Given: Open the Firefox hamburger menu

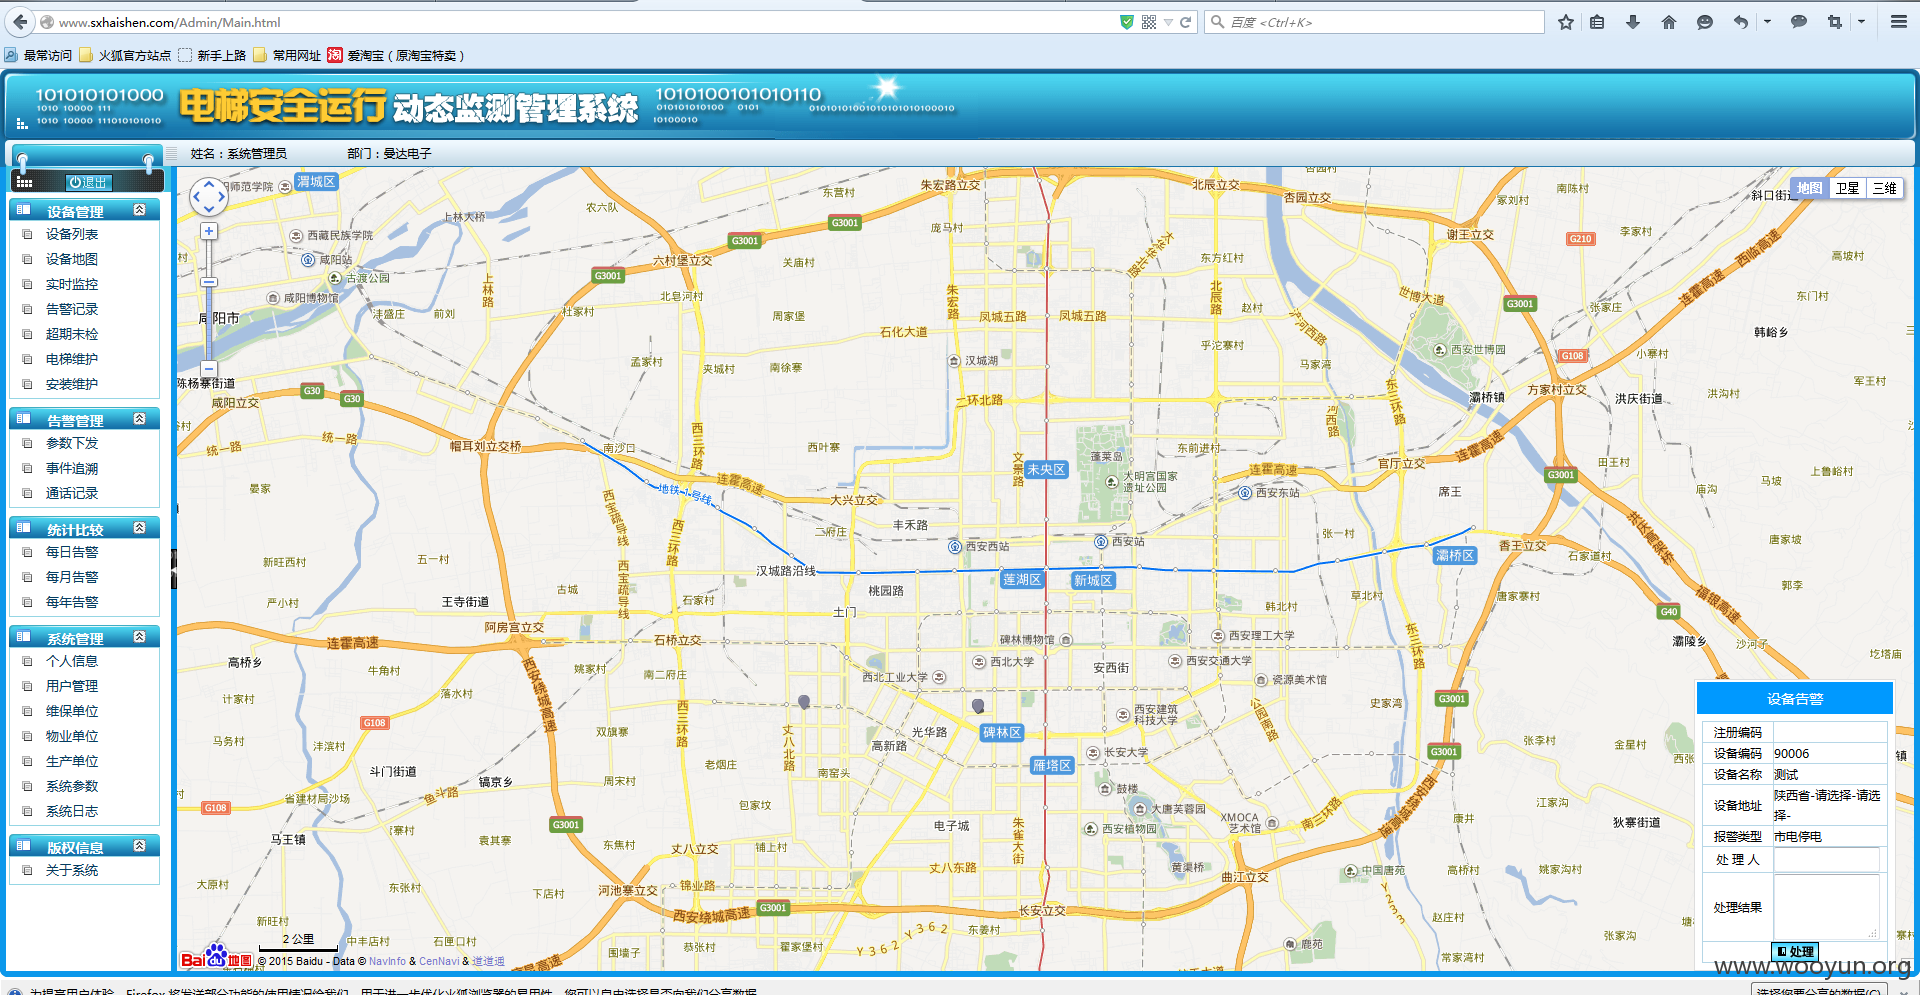Looking at the screenshot, I should click(1898, 22).
